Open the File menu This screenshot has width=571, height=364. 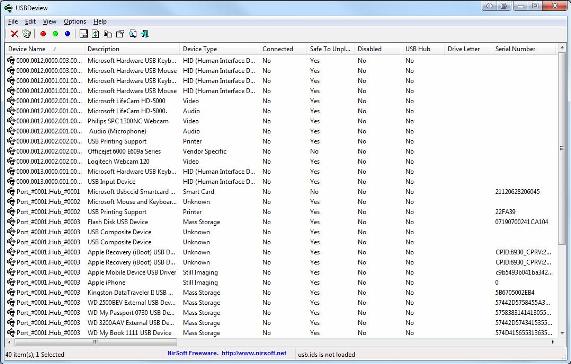click(13, 21)
